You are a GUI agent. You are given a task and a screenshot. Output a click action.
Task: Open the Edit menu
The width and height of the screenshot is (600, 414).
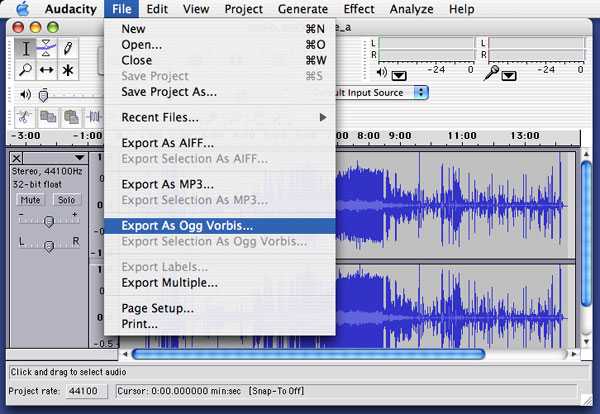157,9
